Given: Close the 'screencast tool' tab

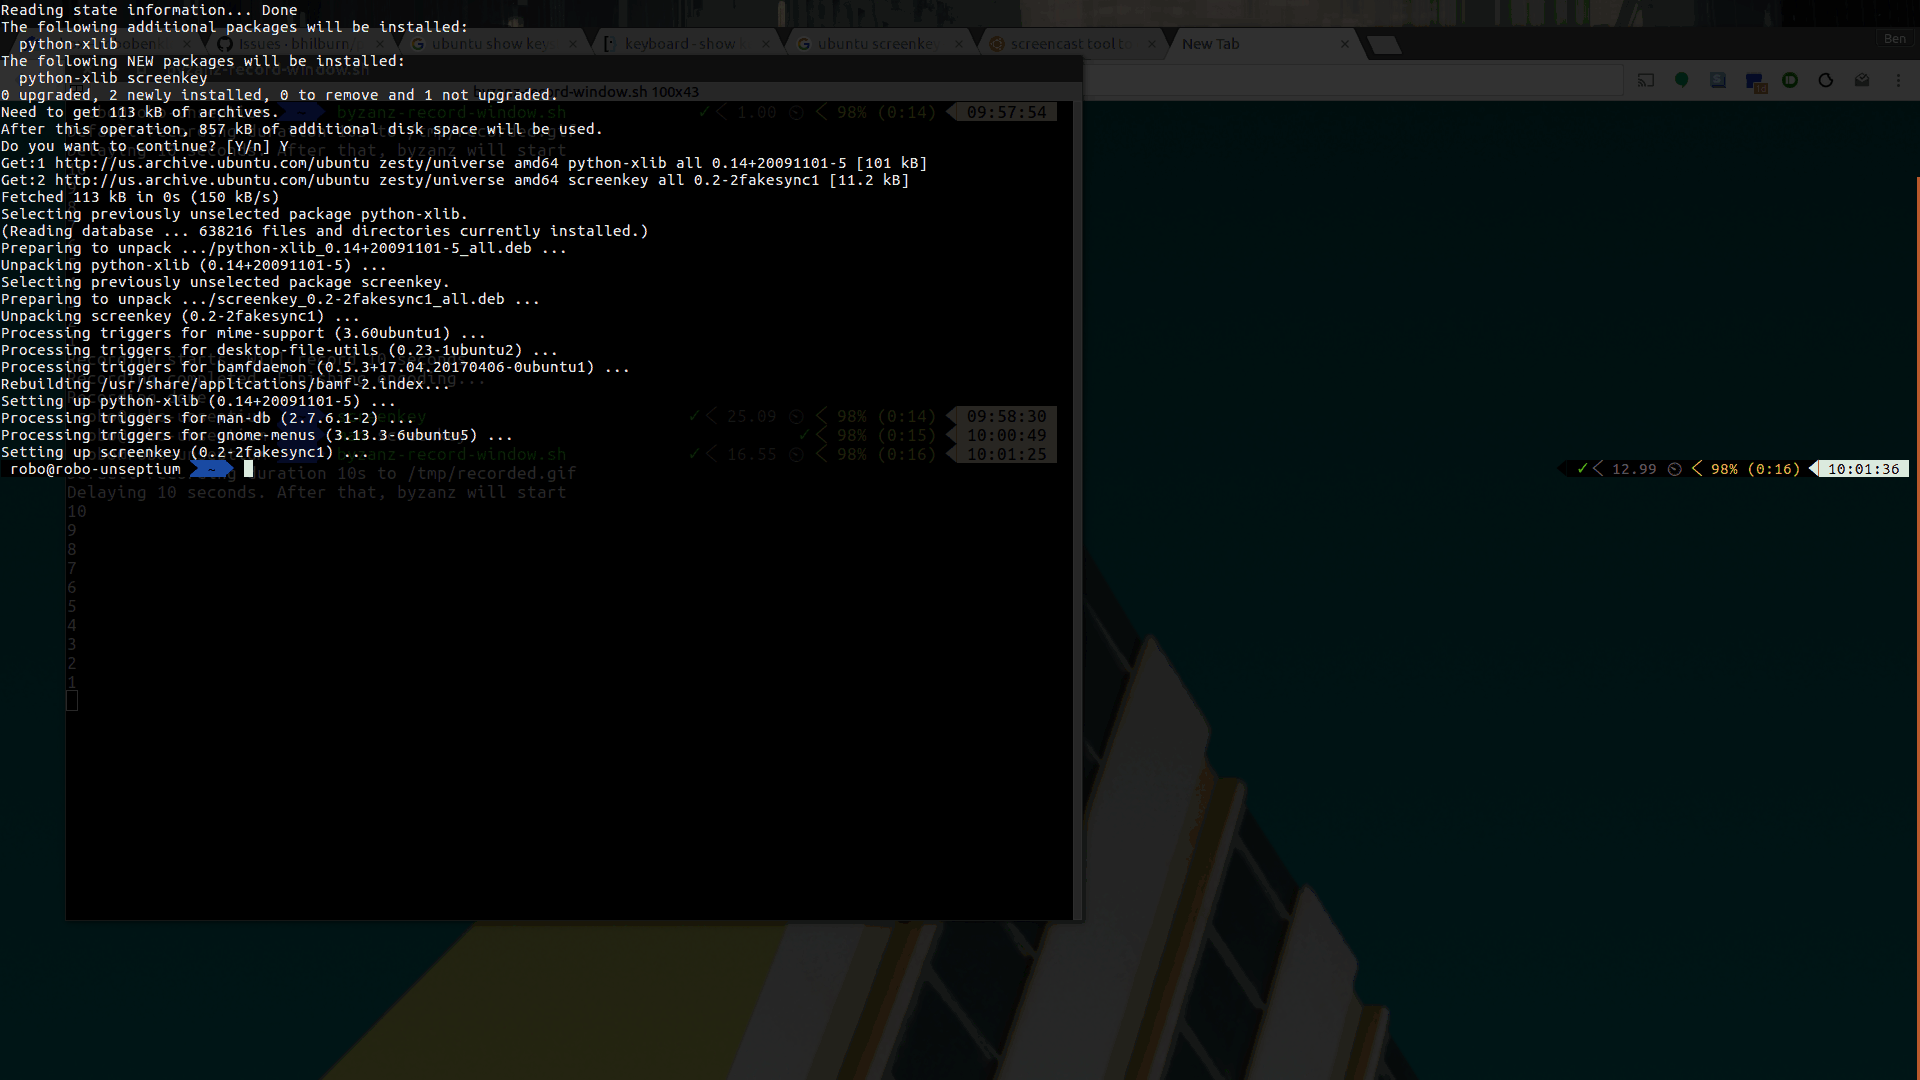Looking at the screenshot, I should pos(1151,44).
